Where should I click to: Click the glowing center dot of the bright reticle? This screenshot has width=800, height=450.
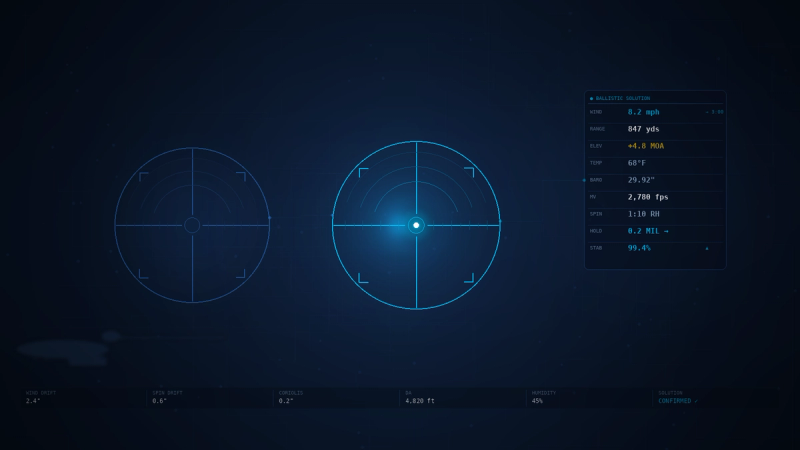click(416, 225)
